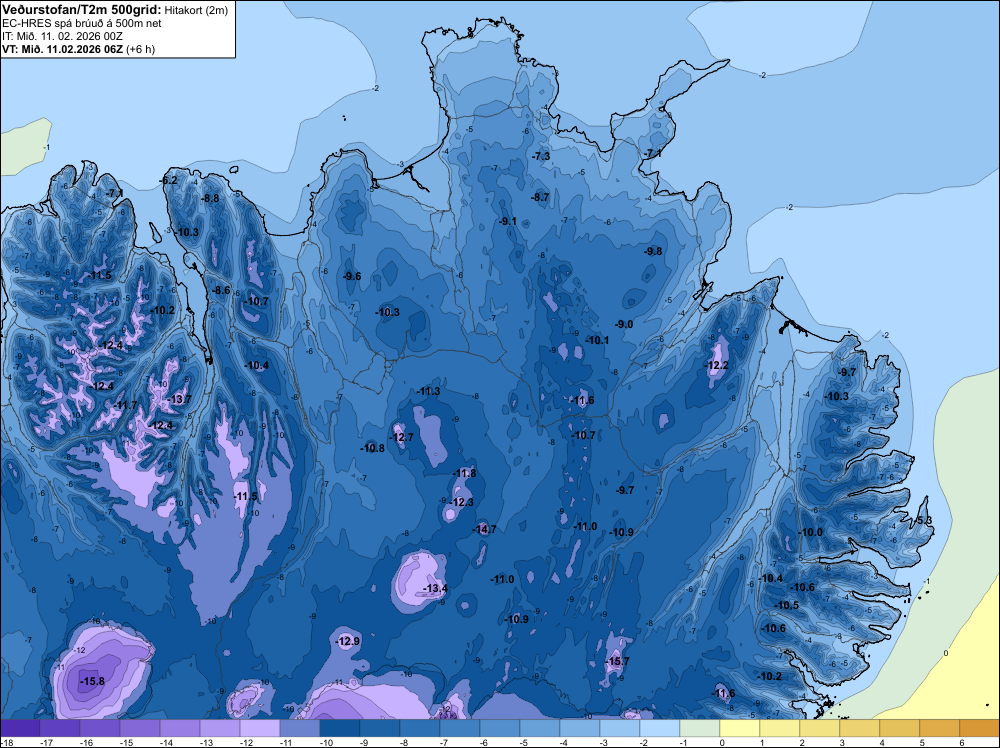Click the -5.3 temperature label

(x=924, y=520)
